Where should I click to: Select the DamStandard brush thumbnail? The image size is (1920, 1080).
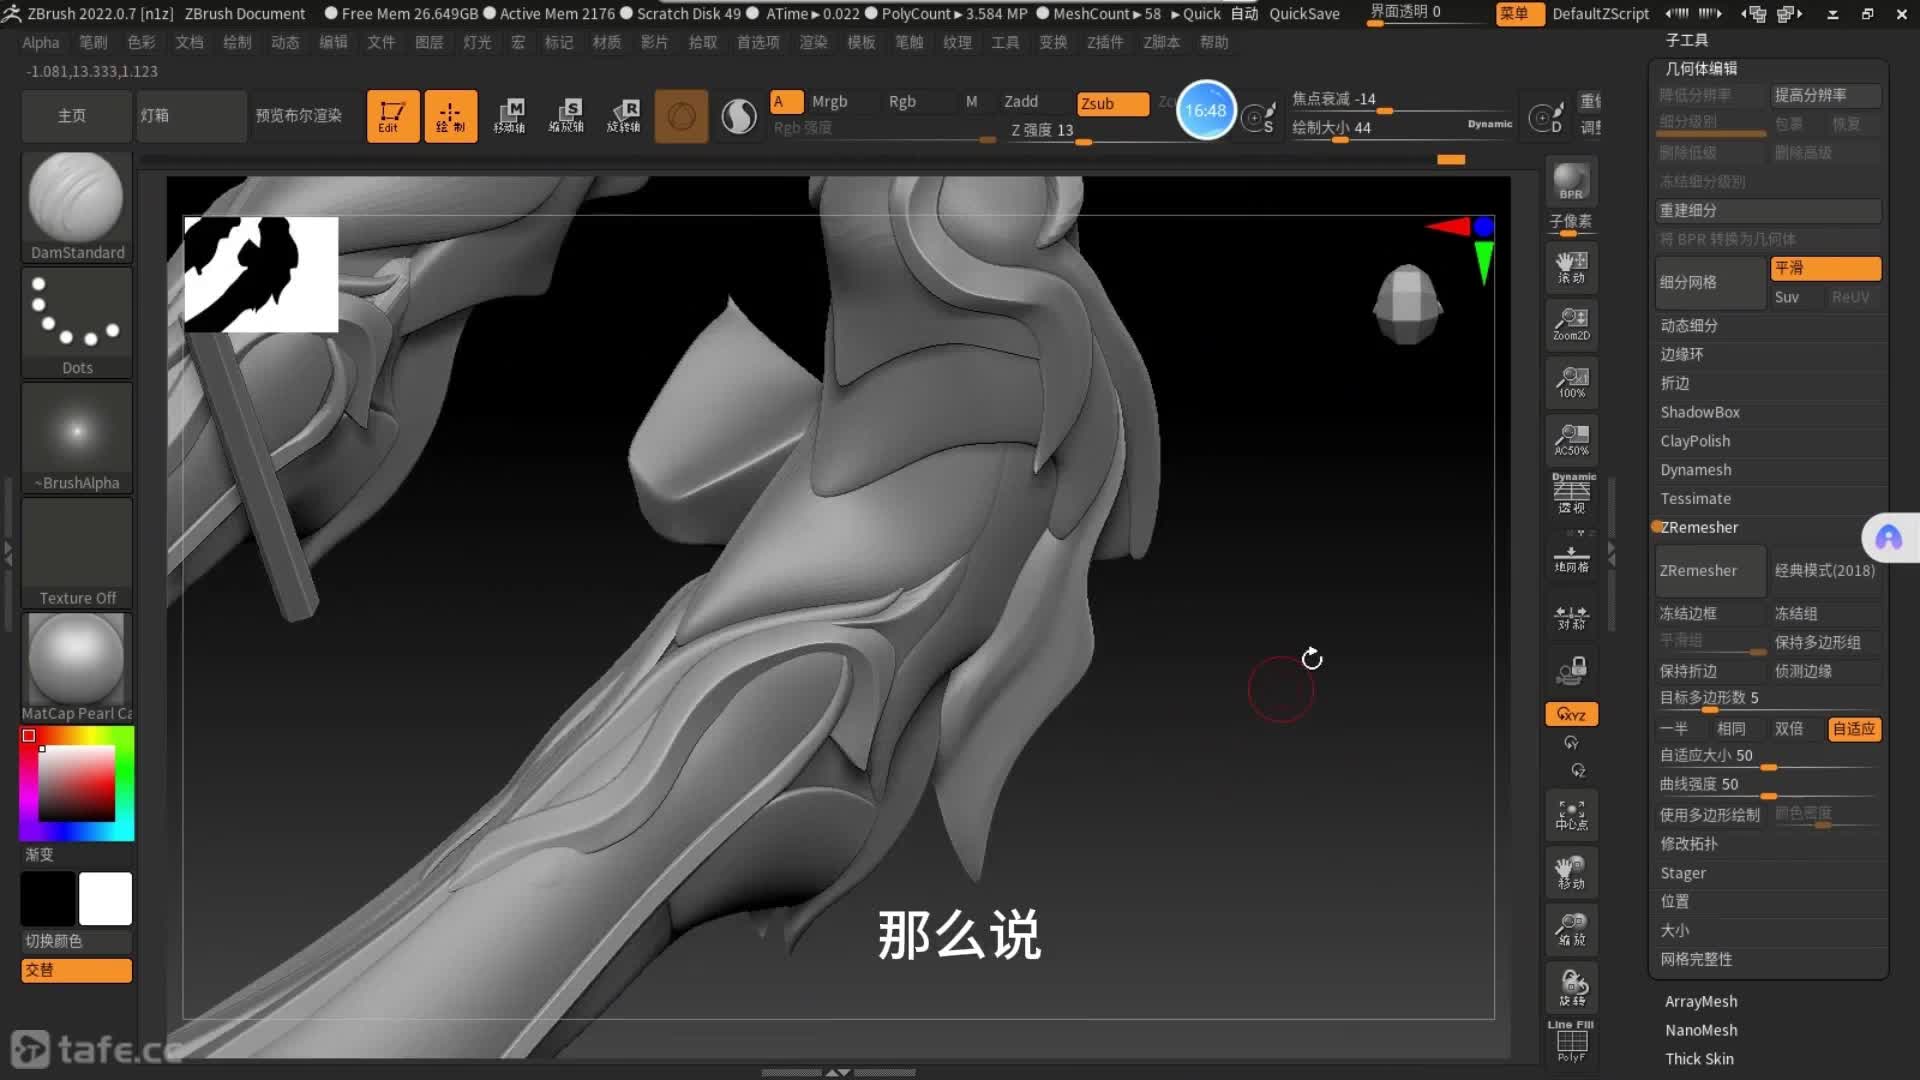[x=76, y=200]
